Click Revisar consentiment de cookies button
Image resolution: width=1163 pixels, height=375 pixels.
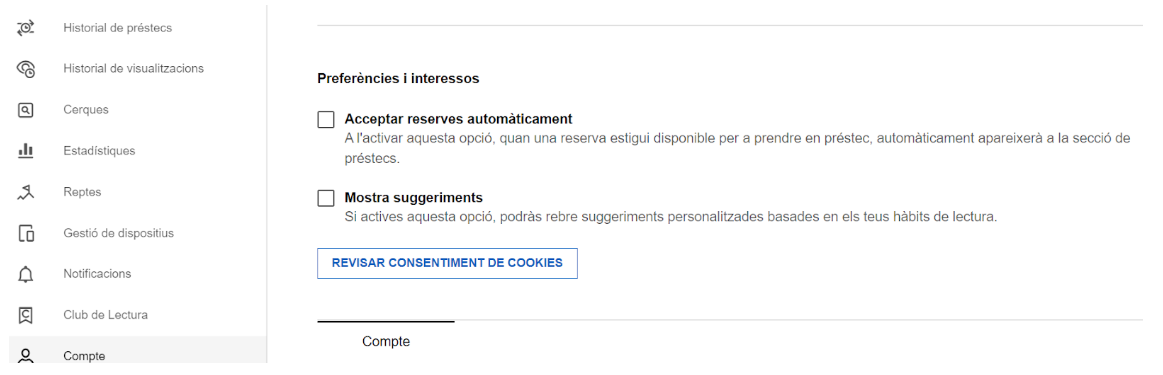[447, 263]
